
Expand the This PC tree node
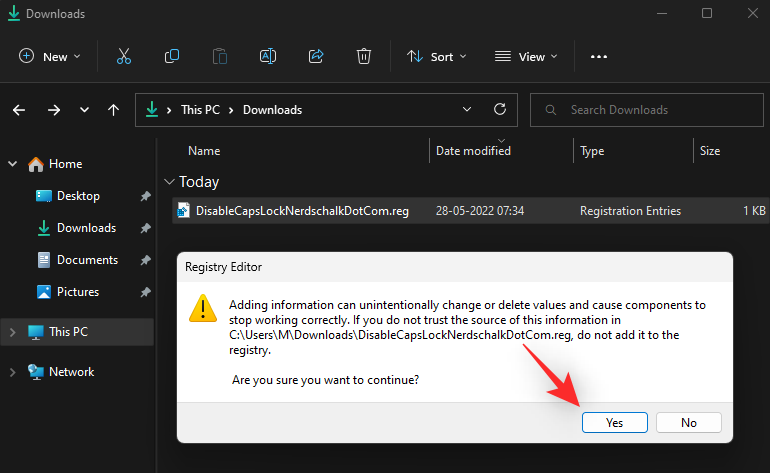click(13, 332)
